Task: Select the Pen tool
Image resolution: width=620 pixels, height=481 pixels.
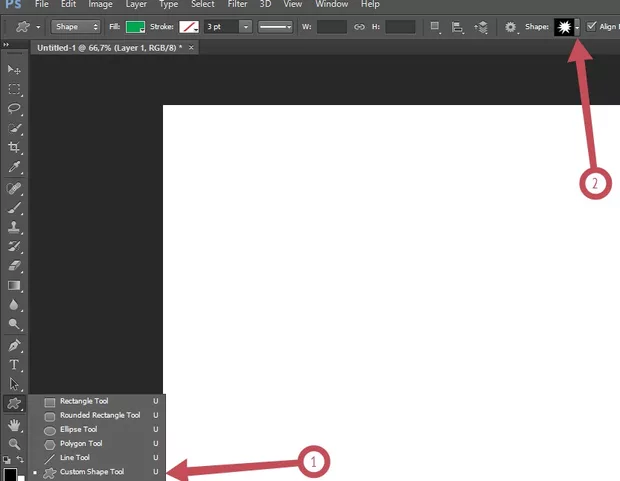Action: click(15, 345)
